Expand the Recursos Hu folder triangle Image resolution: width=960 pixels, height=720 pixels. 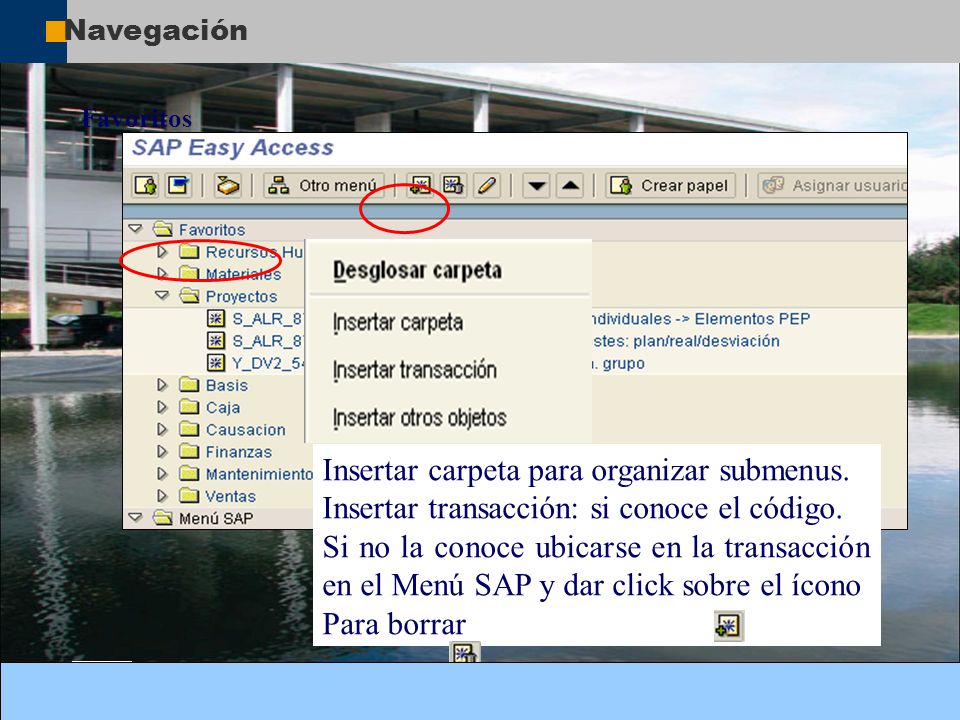162,252
